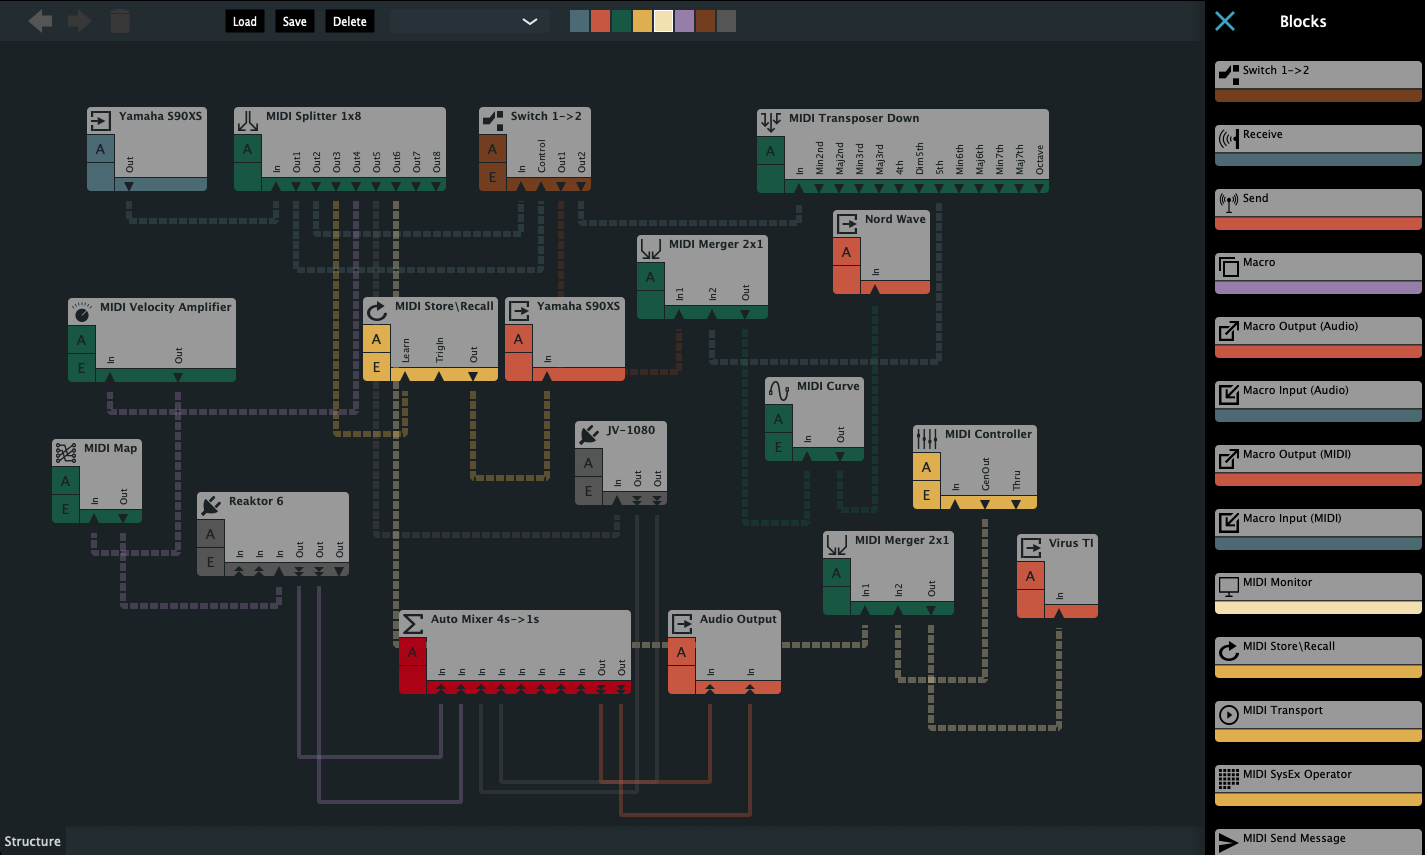Click the Delete button

[350, 21]
